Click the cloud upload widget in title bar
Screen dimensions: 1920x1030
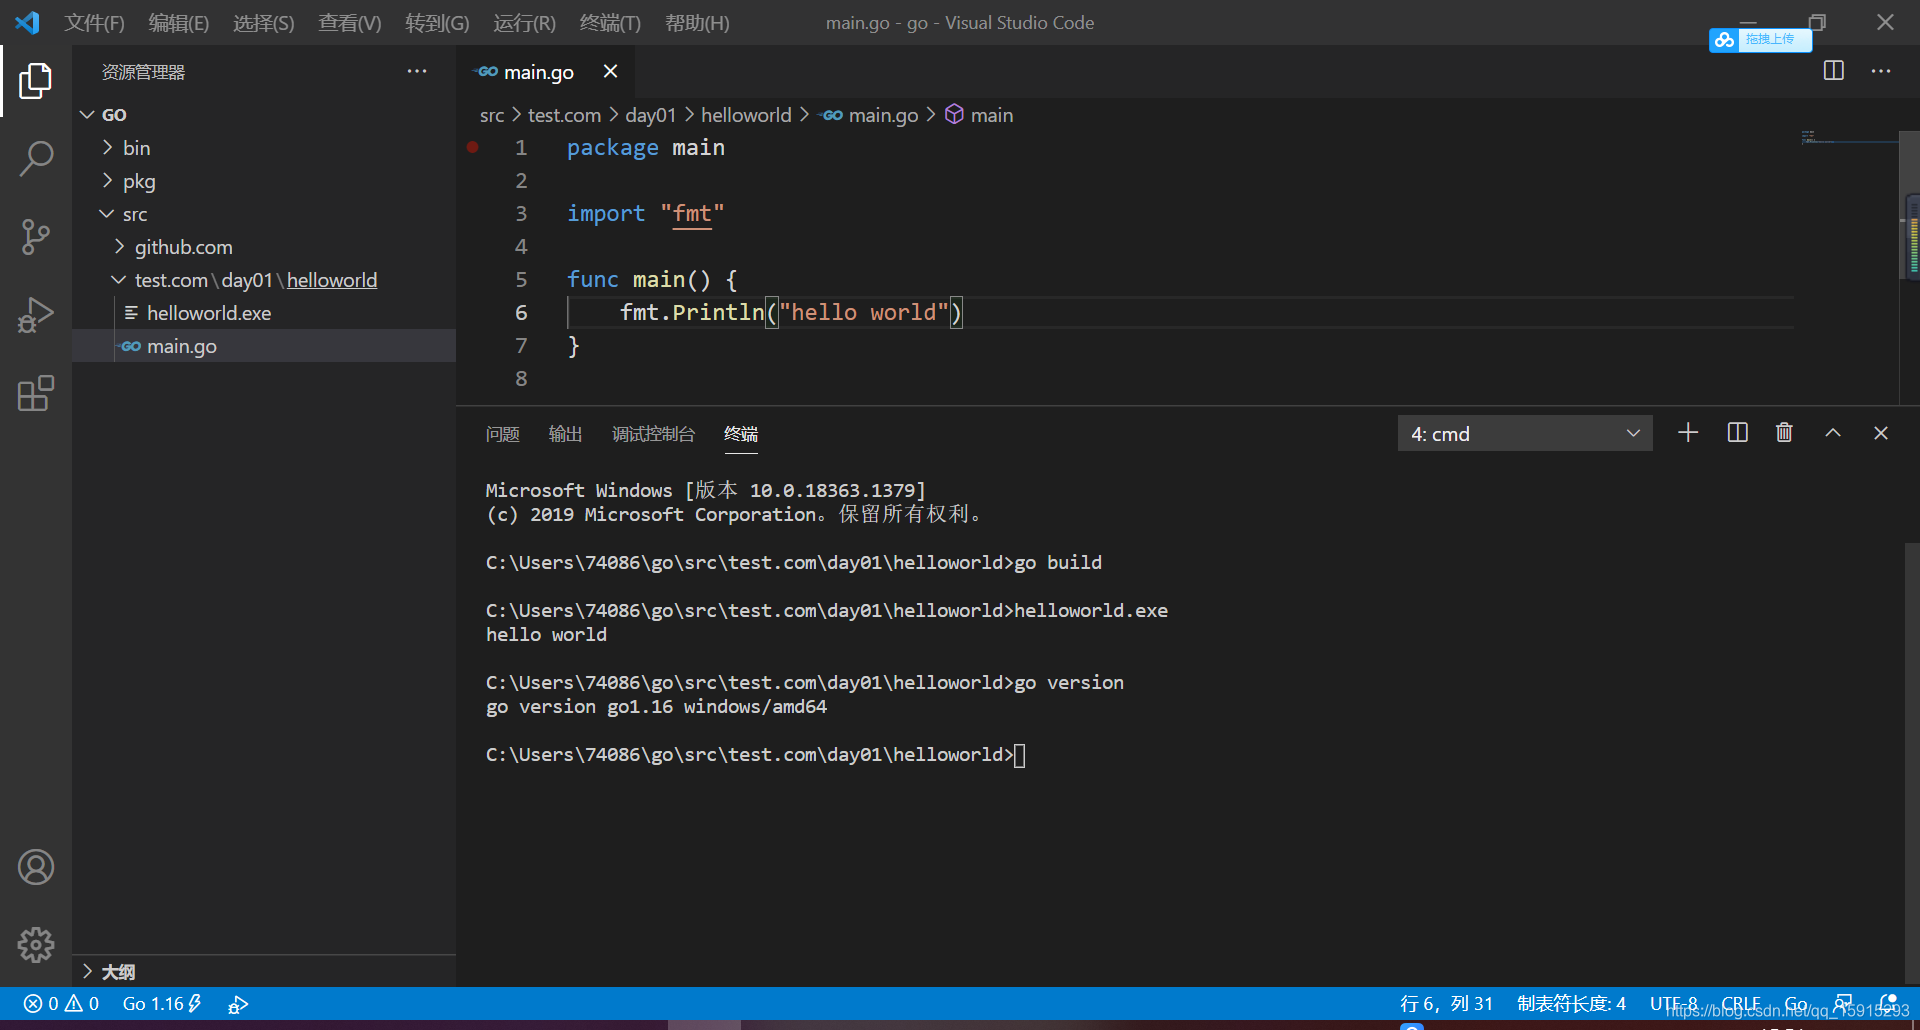tap(1760, 40)
